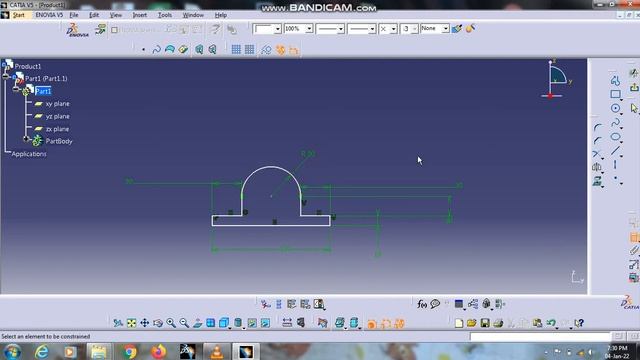
Task: Click the Select arrow tool
Action: pos(633,108)
